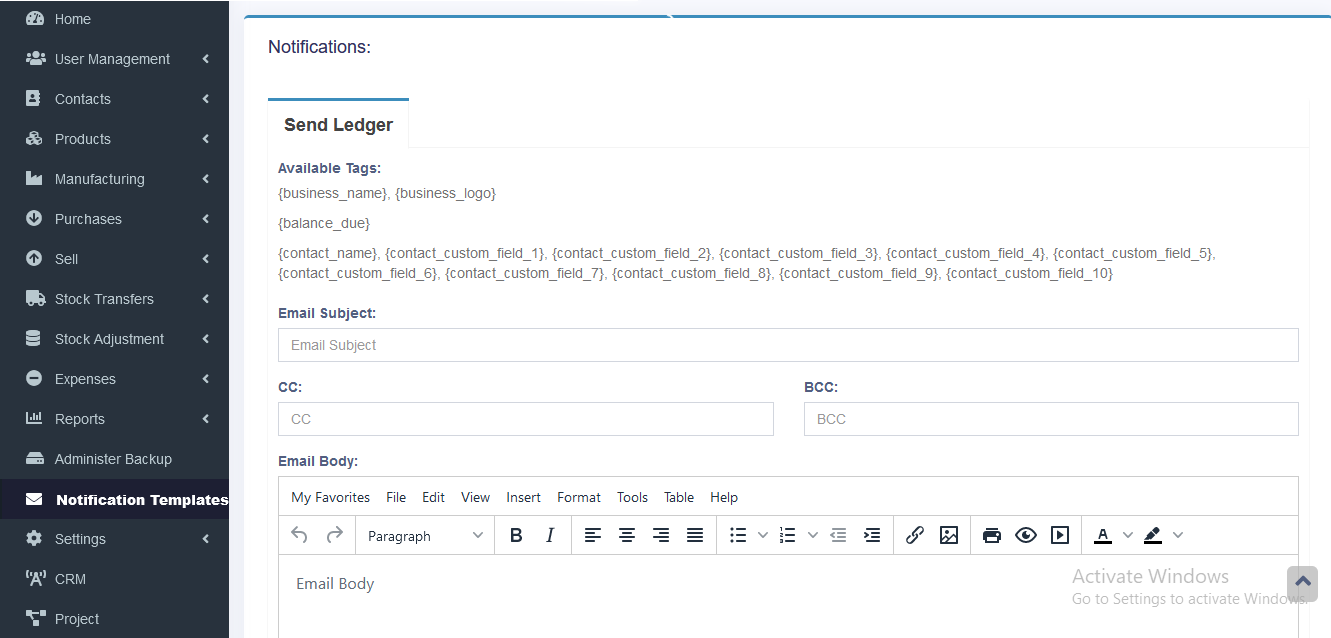Open the Insert menu in editor
This screenshot has width=1331, height=638.
tap(523, 497)
